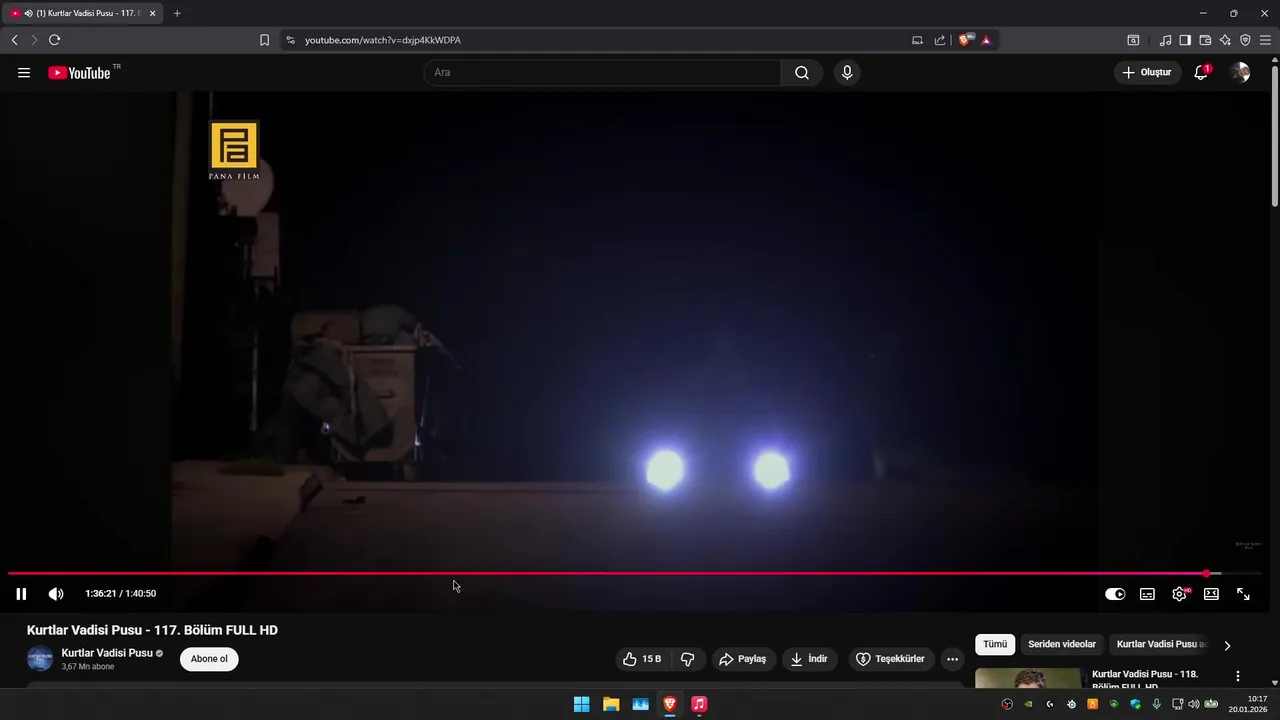Click the install/cast icon in address bar

tap(917, 40)
